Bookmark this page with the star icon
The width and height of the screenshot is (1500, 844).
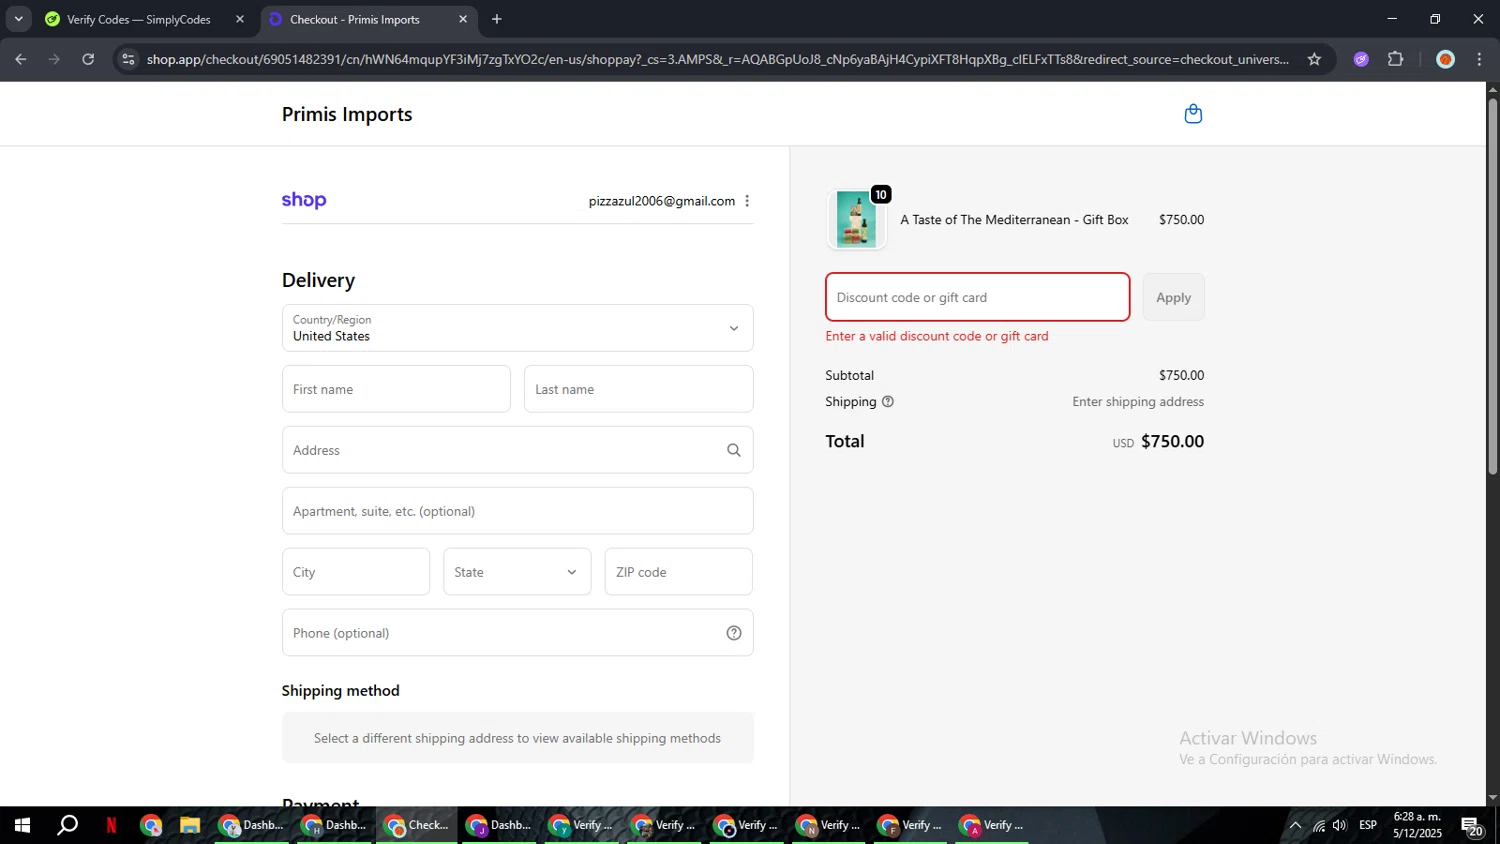(1314, 59)
